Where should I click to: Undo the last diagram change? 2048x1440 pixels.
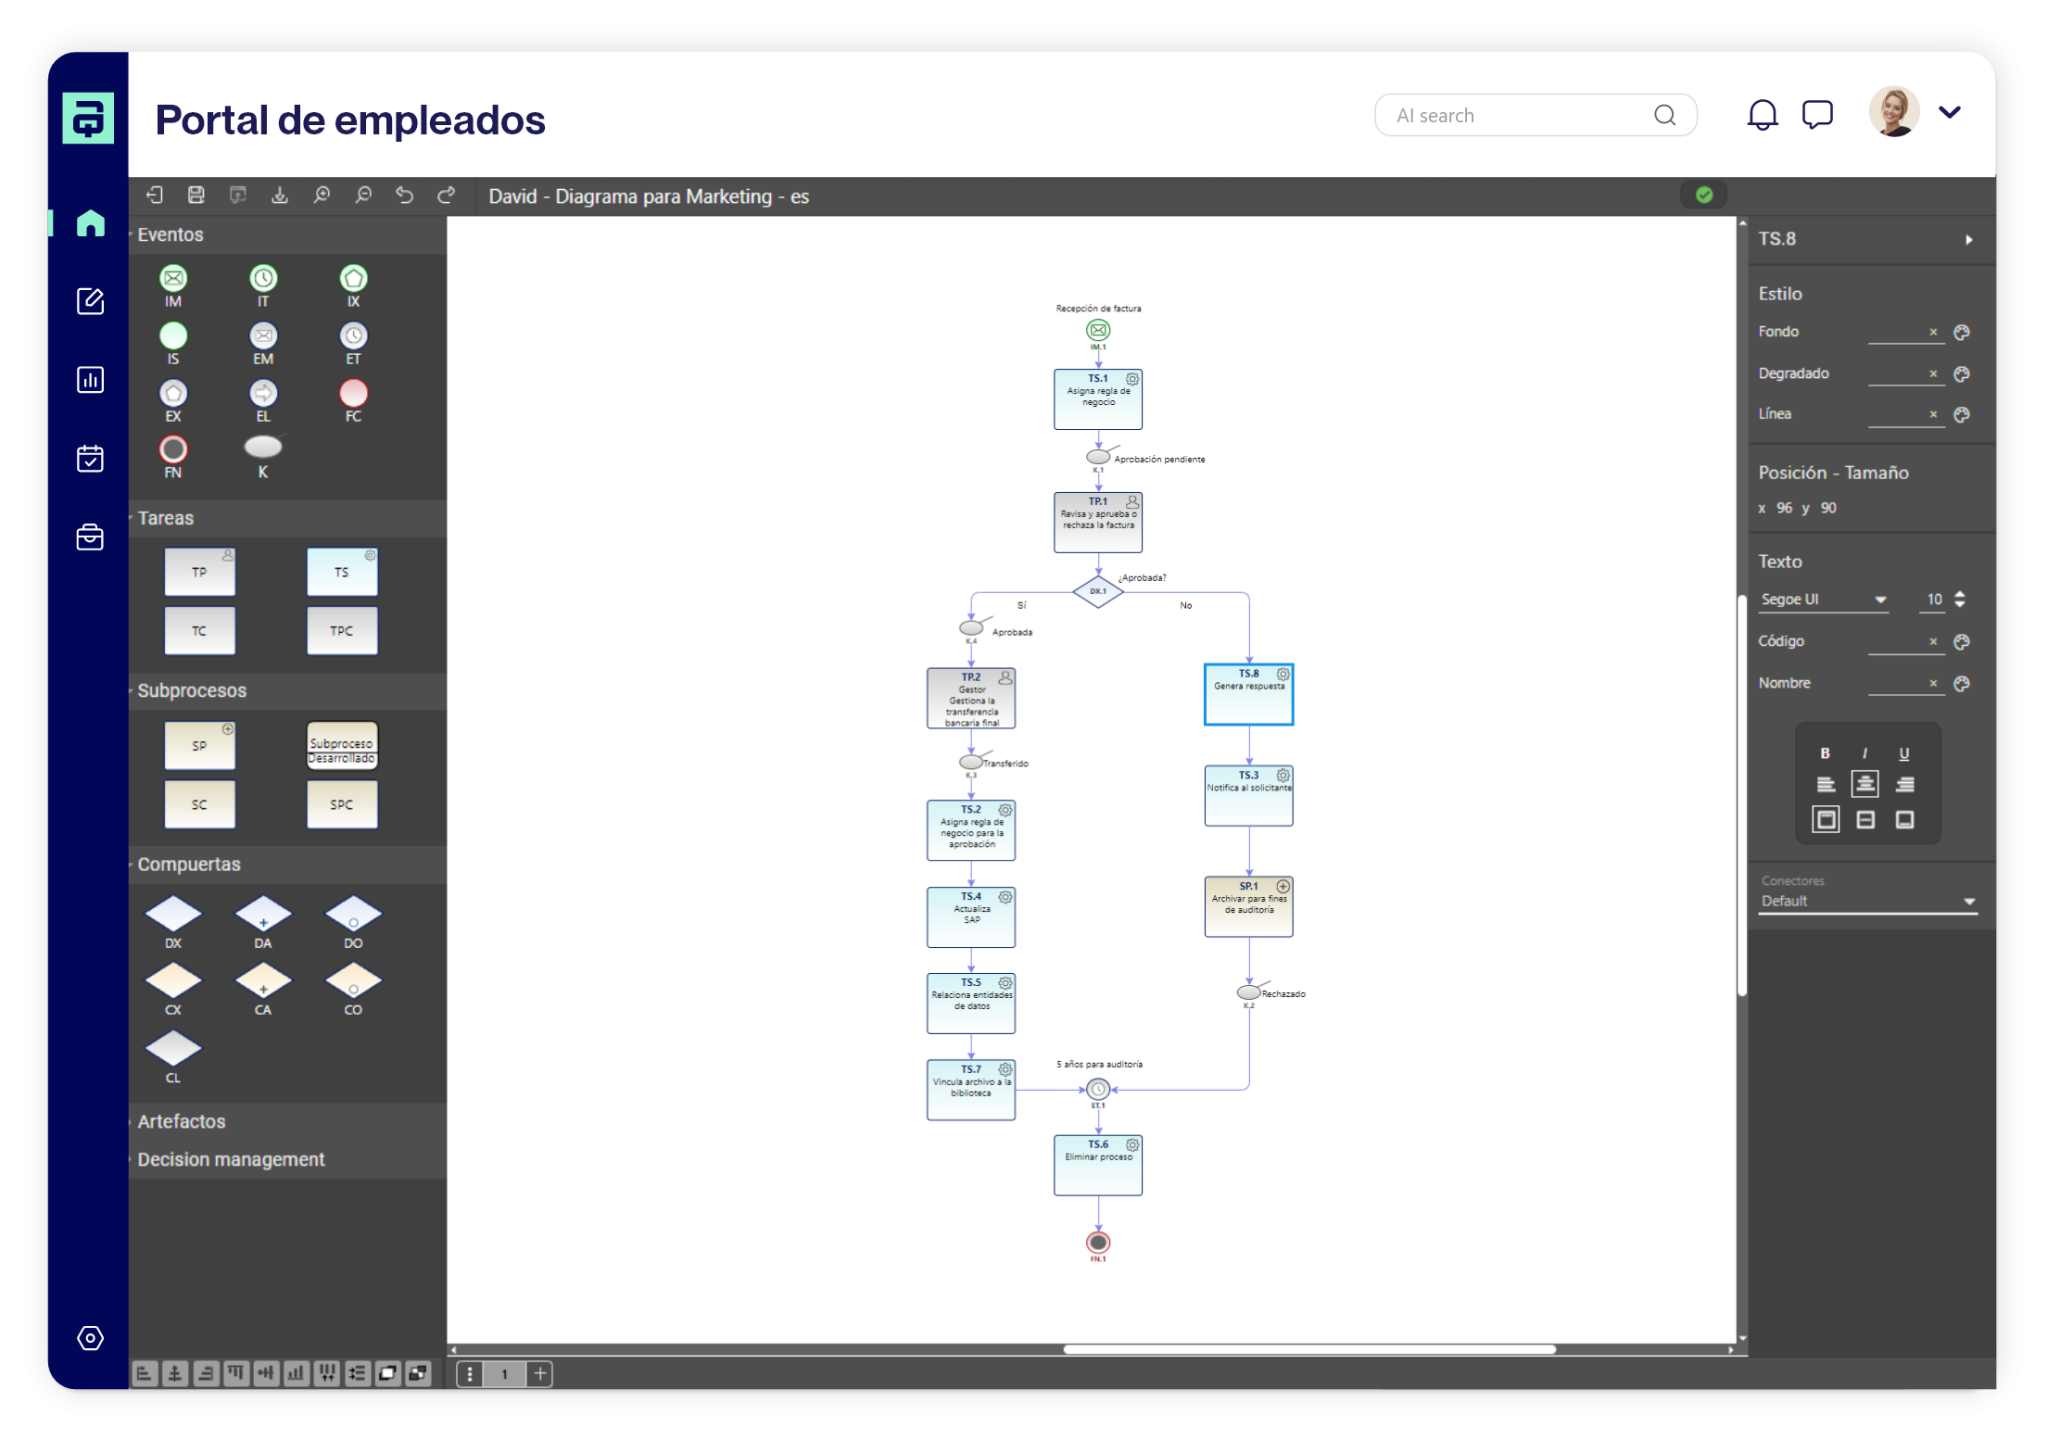pos(405,195)
